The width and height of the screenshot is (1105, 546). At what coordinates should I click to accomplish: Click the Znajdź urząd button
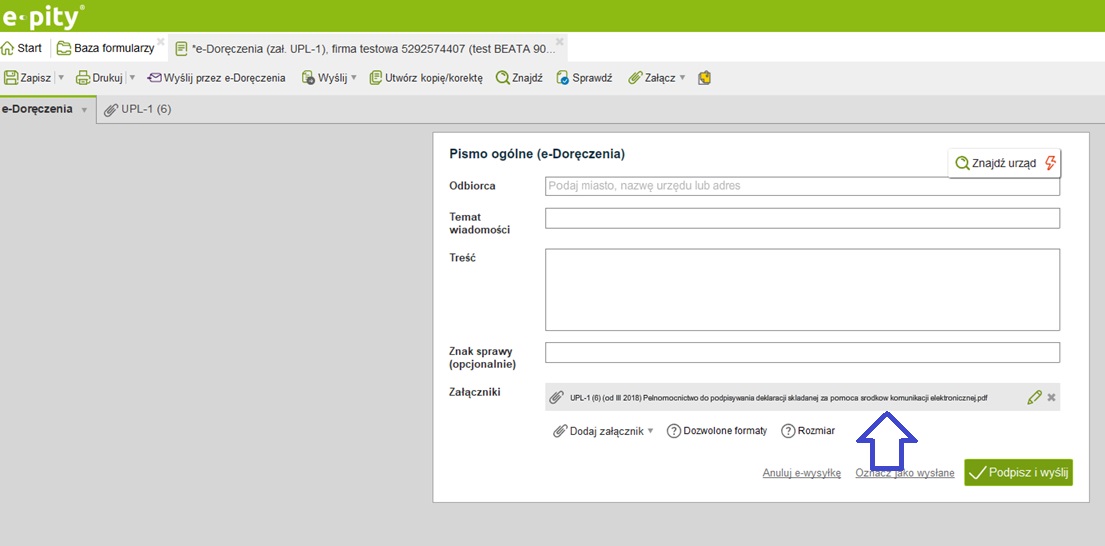[x=1004, y=163]
